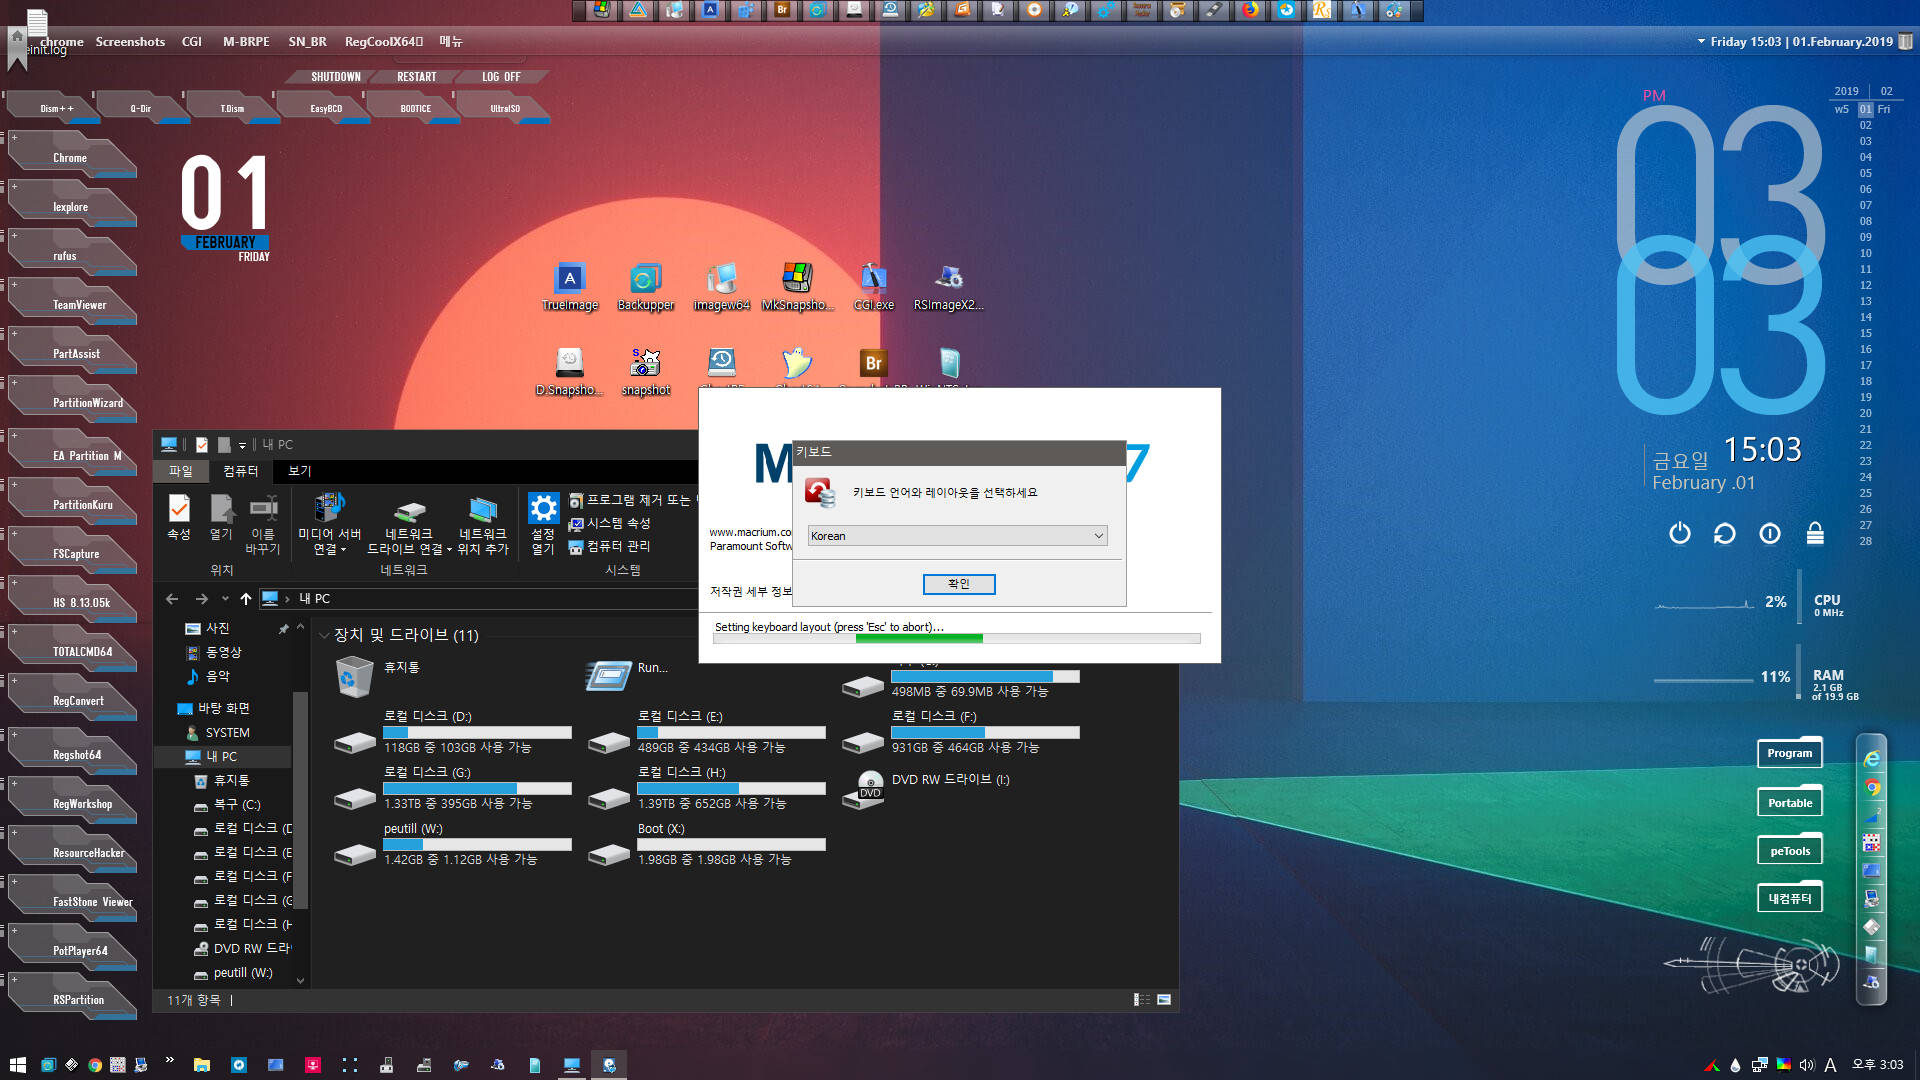
Task: Open 컴퓨터 관리 in Explorer ribbon
Action: click(x=610, y=546)
